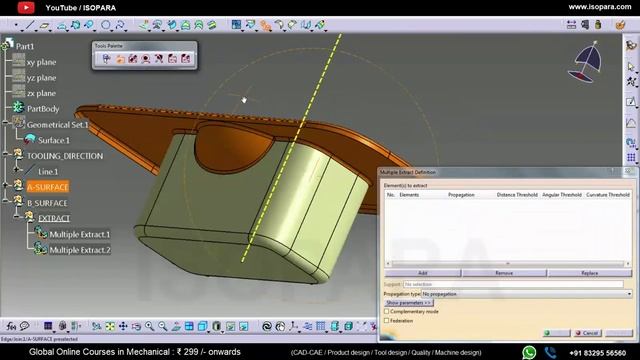
Task: Click the YouTube logo
Action: click(x=26, y=7)
